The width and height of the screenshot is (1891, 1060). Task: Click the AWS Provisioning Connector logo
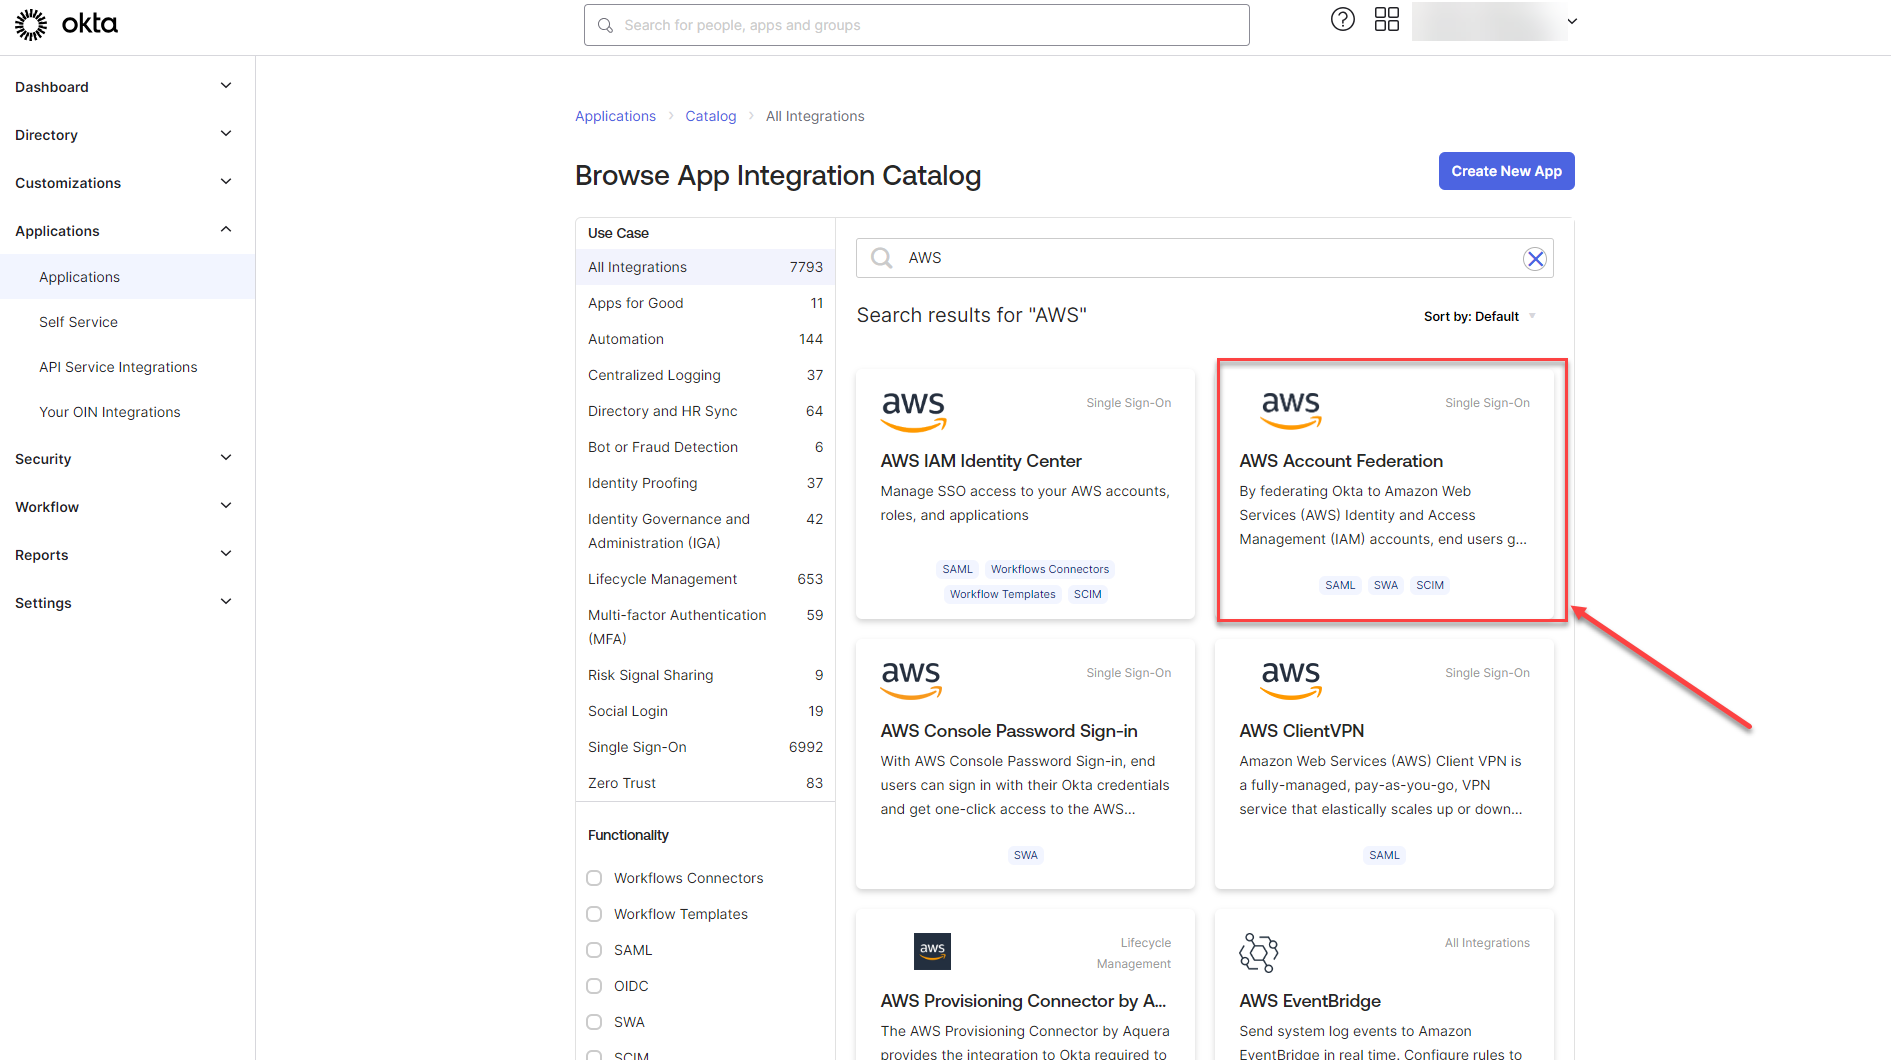click(932, 951)
